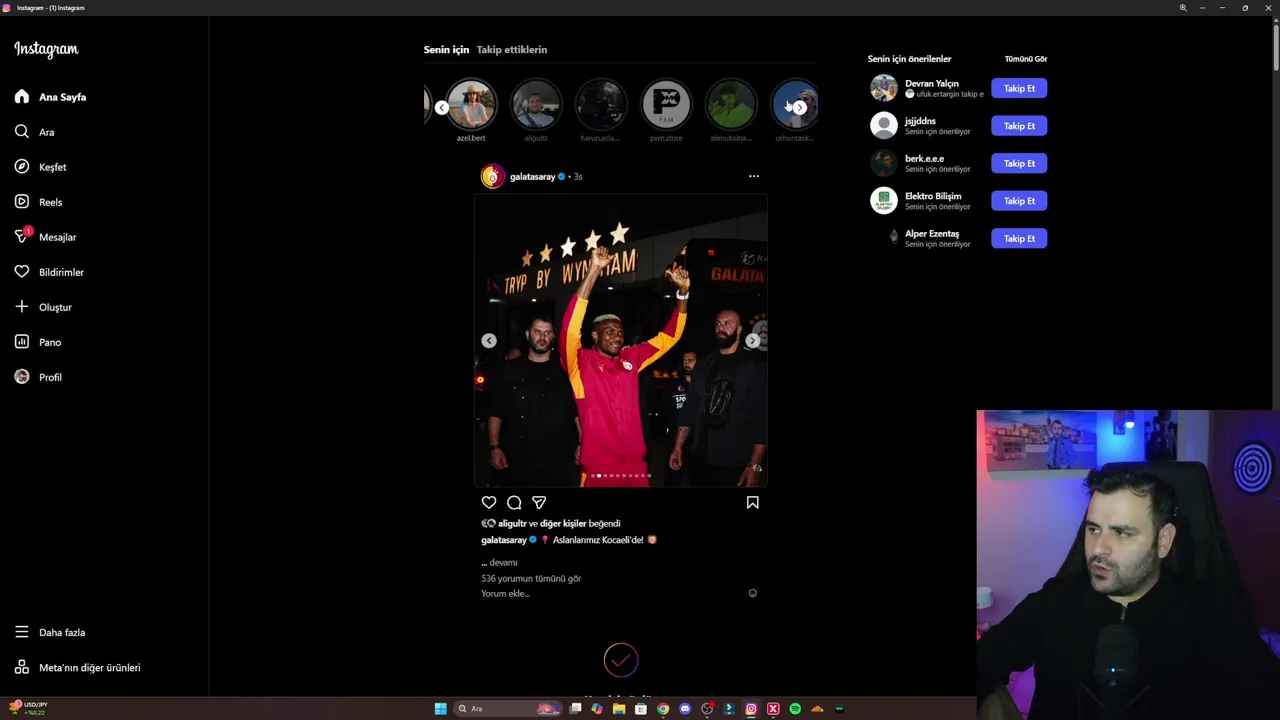
Task: Open File Explorer from taskbar
Action: coord(619,709)
